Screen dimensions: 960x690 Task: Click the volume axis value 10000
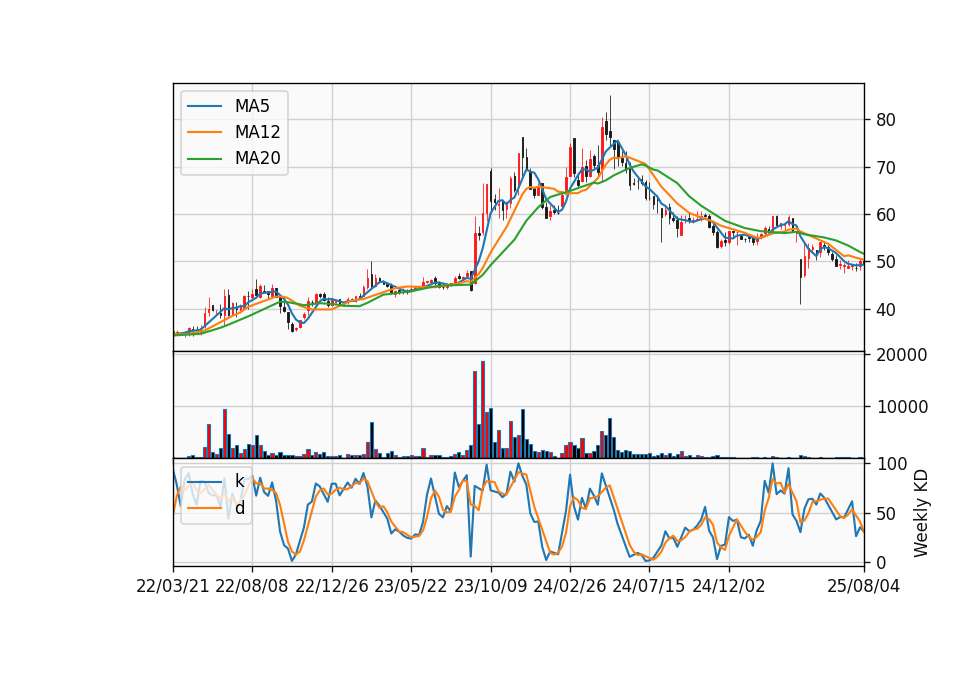tap(902, 407)
